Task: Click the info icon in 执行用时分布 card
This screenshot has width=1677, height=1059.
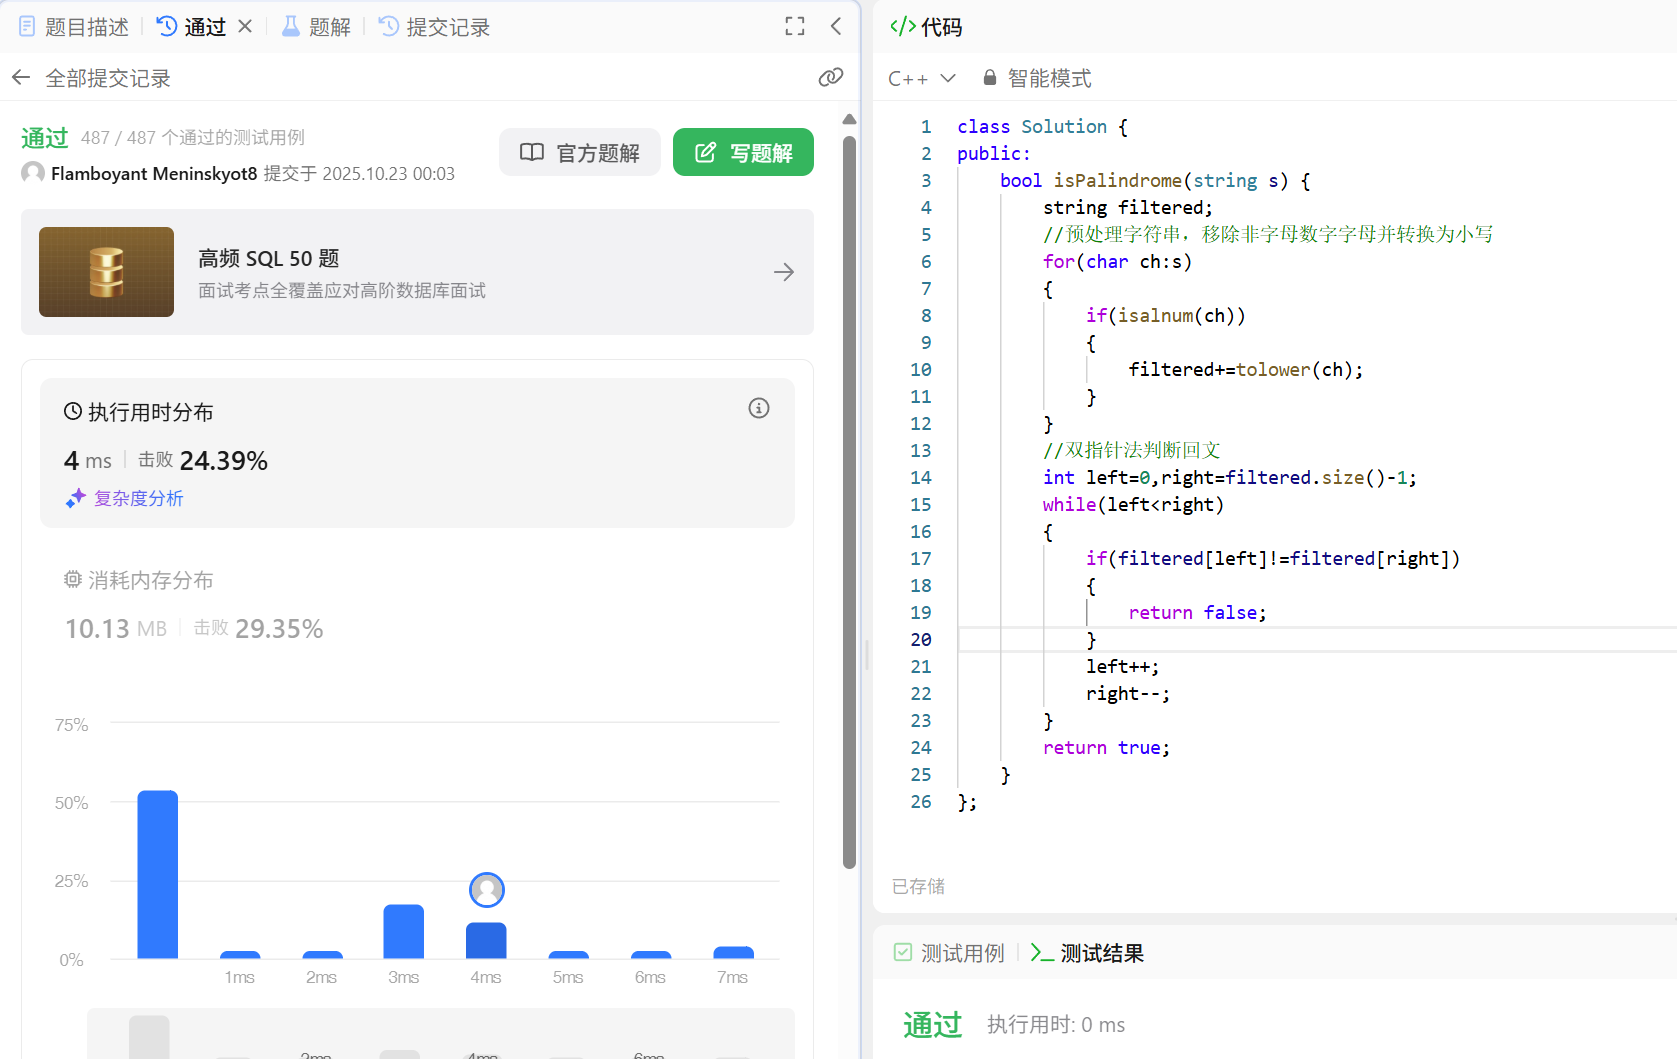Action: 759,408
